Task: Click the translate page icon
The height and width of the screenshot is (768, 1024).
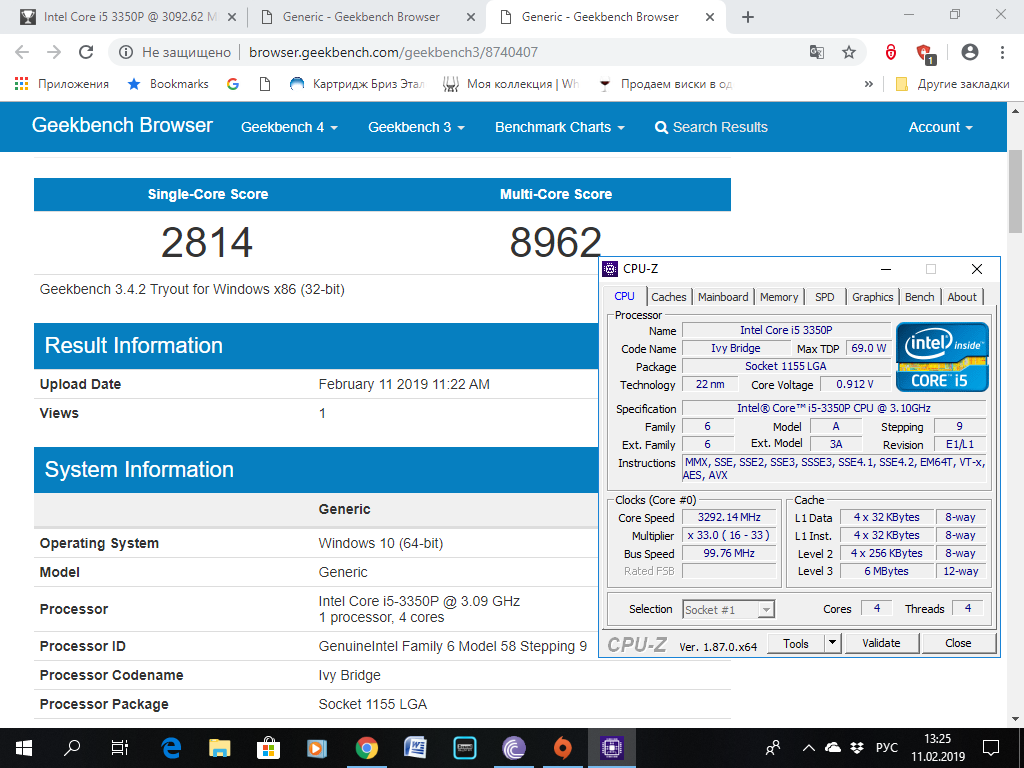Action: (x=816, y=52)
